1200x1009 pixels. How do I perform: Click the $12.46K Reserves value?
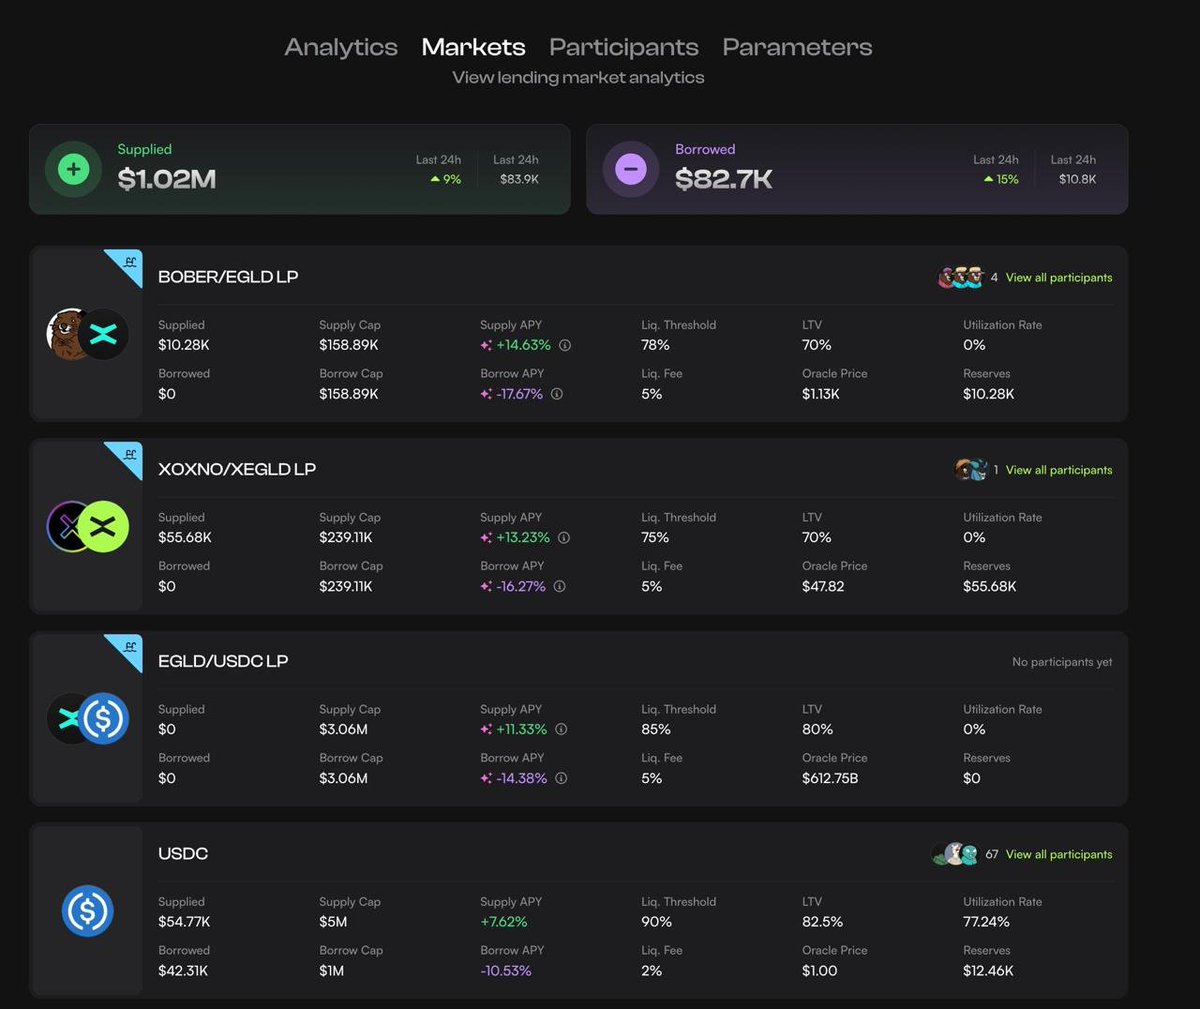pyautogui.click(x=988, y=971)
